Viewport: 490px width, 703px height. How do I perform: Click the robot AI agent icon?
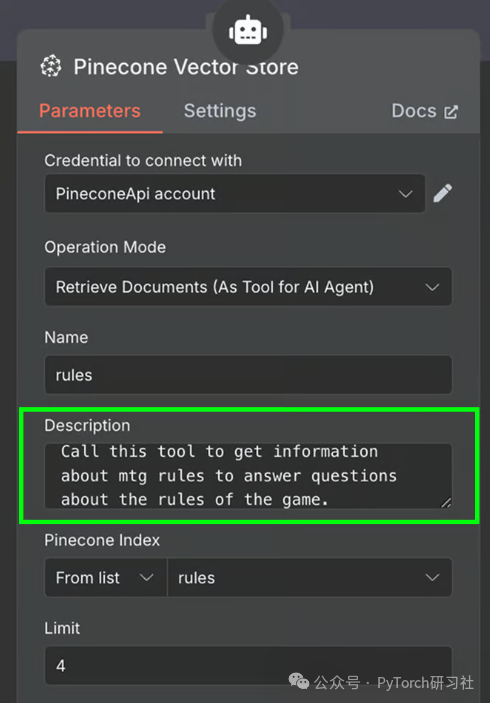tap(248, 30)
